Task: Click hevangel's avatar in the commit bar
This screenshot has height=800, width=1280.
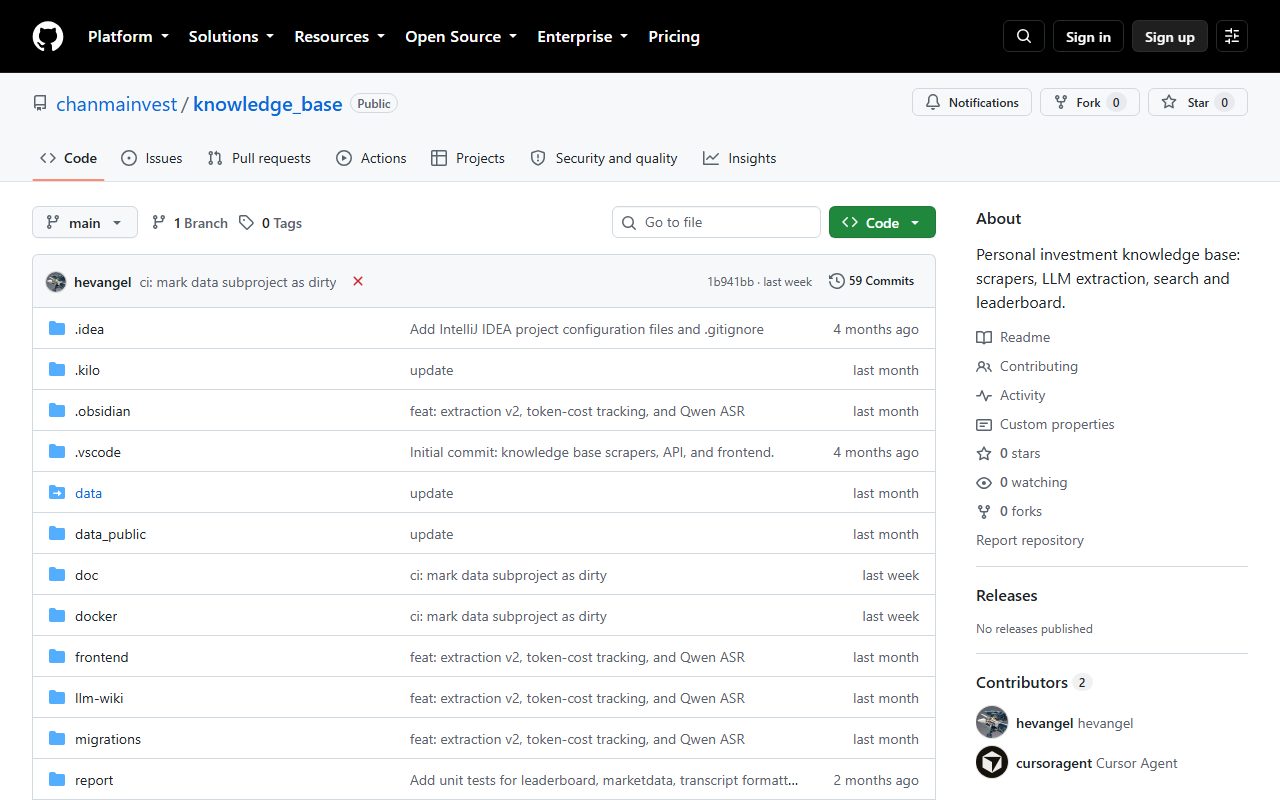Action: [56, 282]
